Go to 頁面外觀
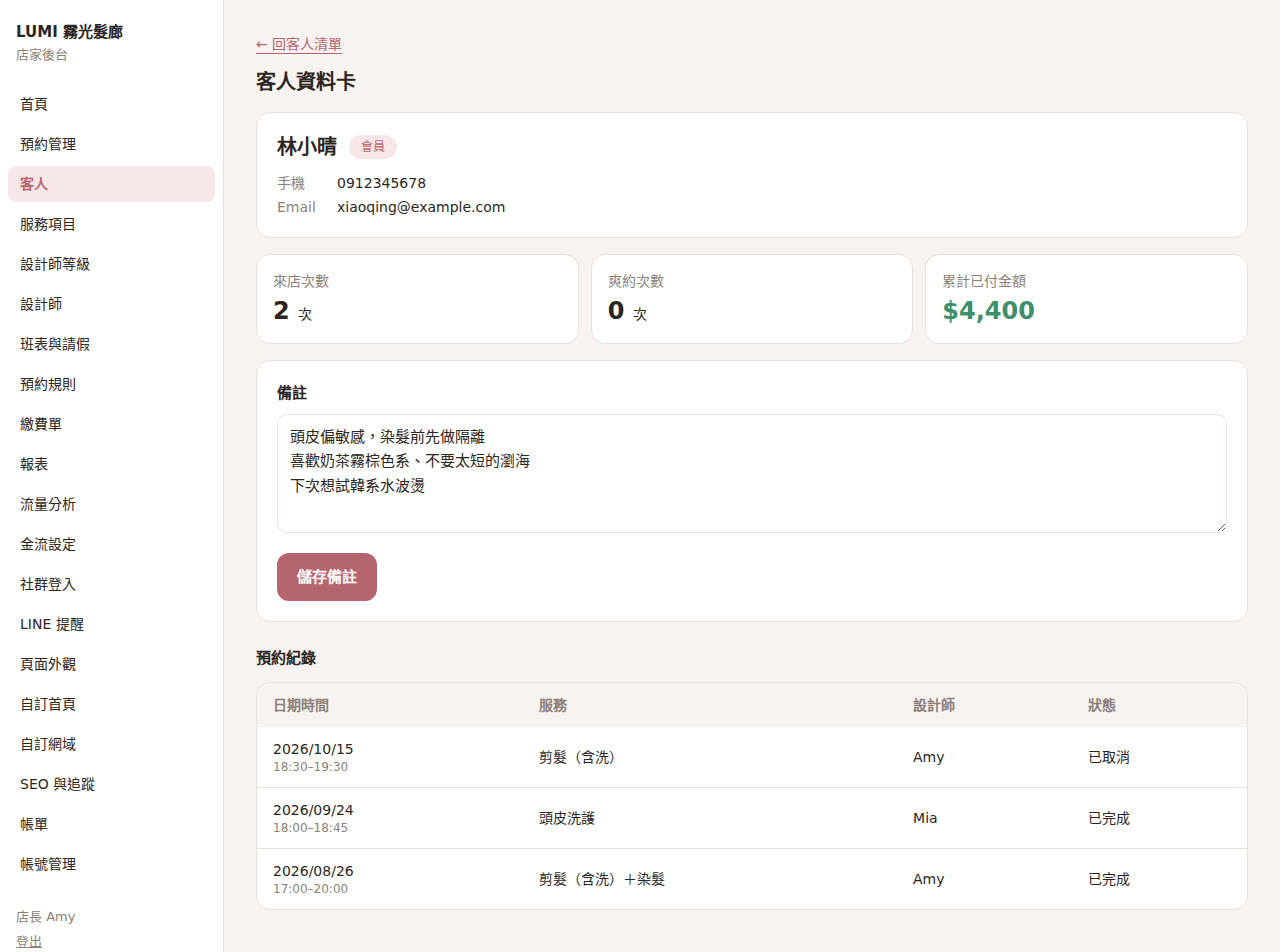This screenshot has height=952, width=1280. pyautogui.click(x=111, y=664)
